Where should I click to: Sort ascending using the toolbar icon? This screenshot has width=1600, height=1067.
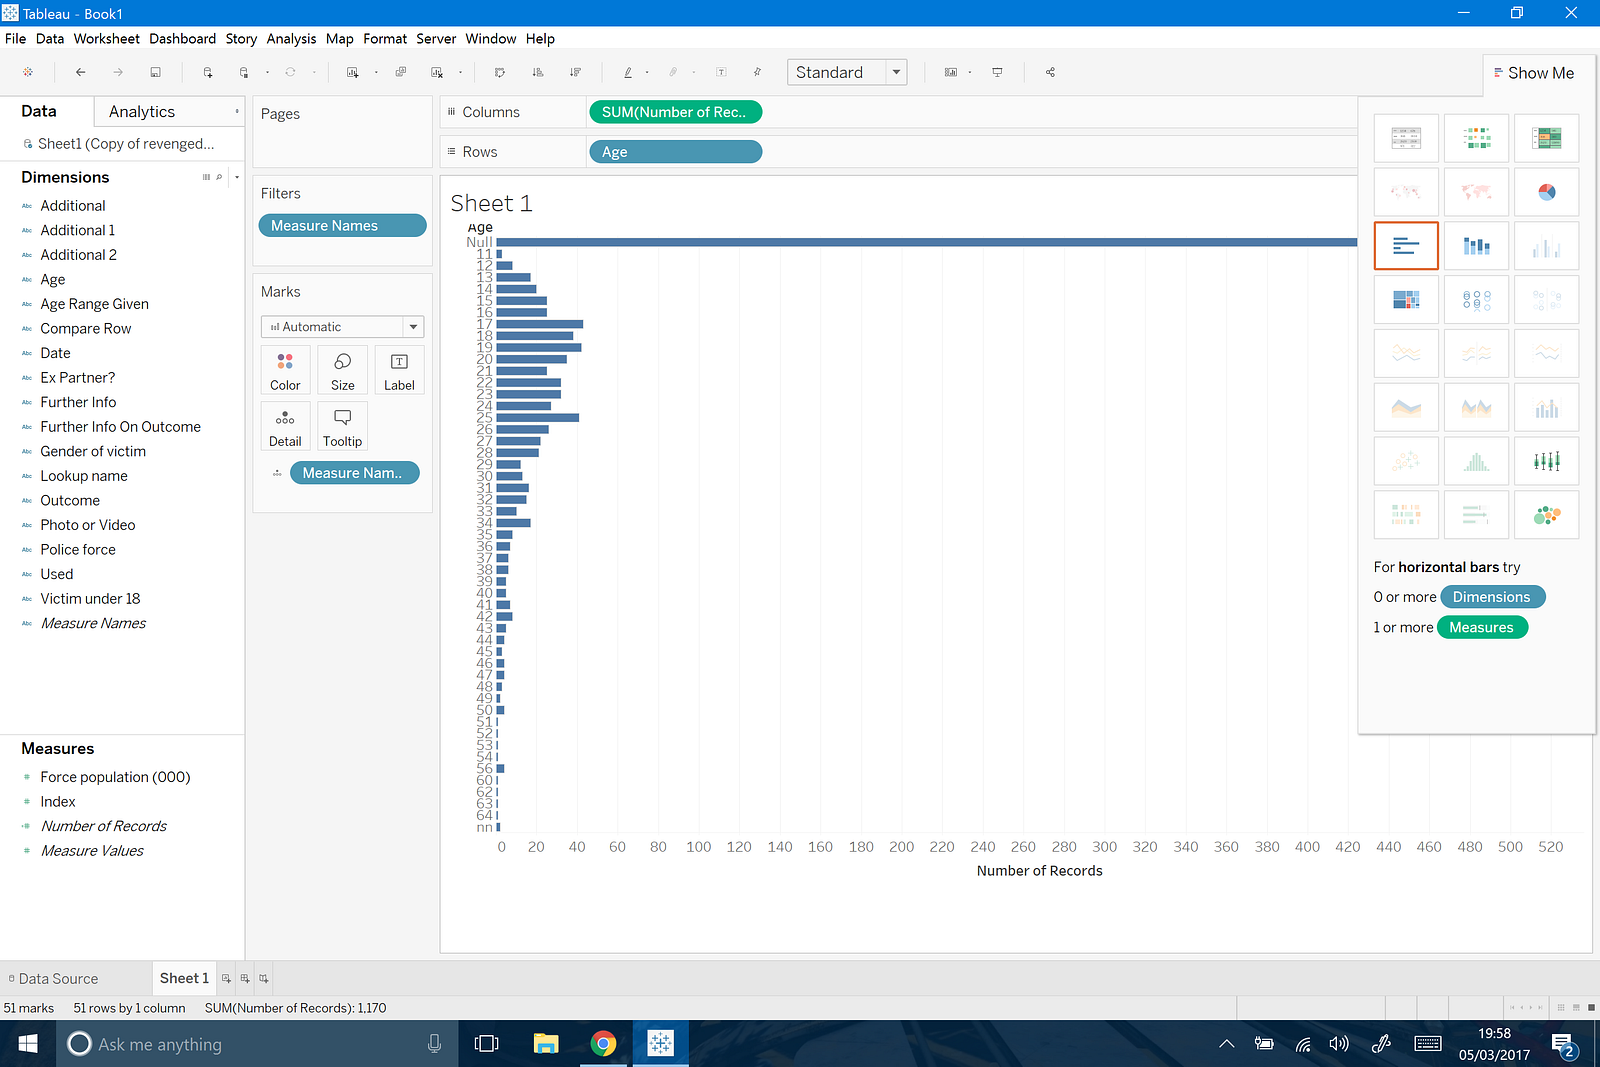pos(538,72)
